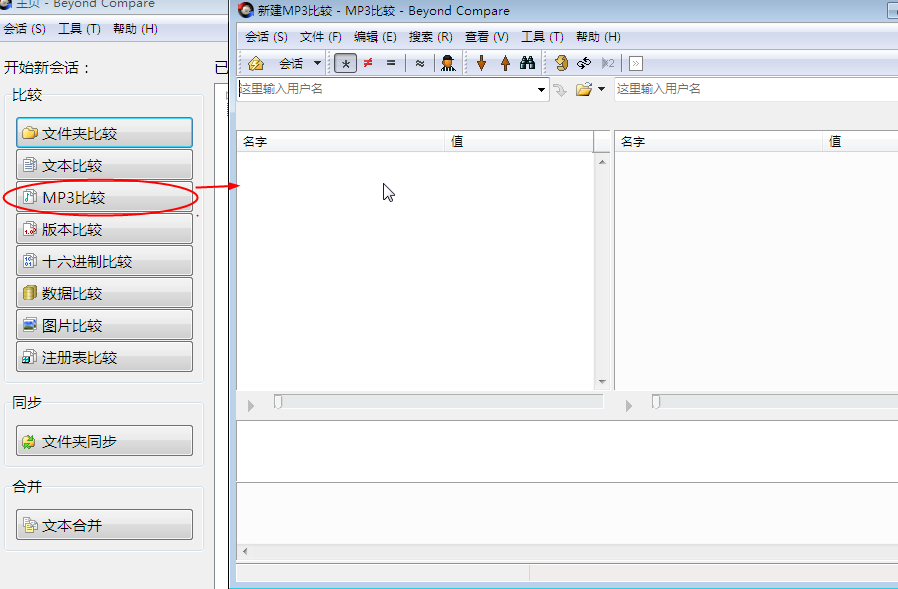Viewport: 898px width, 589px height.
Task: Open the rules referee icon
Action: pos(448,63)
